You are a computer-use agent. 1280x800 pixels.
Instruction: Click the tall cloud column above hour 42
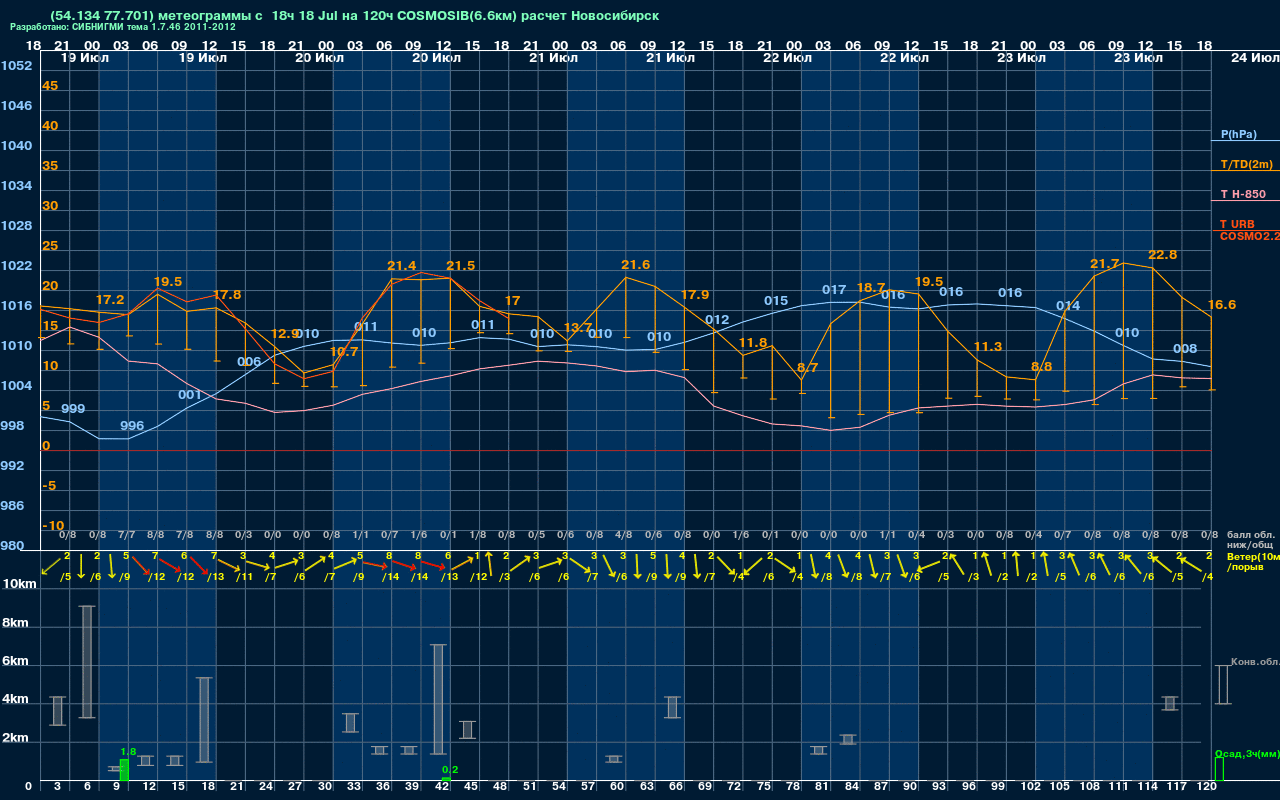coord(438,699)
